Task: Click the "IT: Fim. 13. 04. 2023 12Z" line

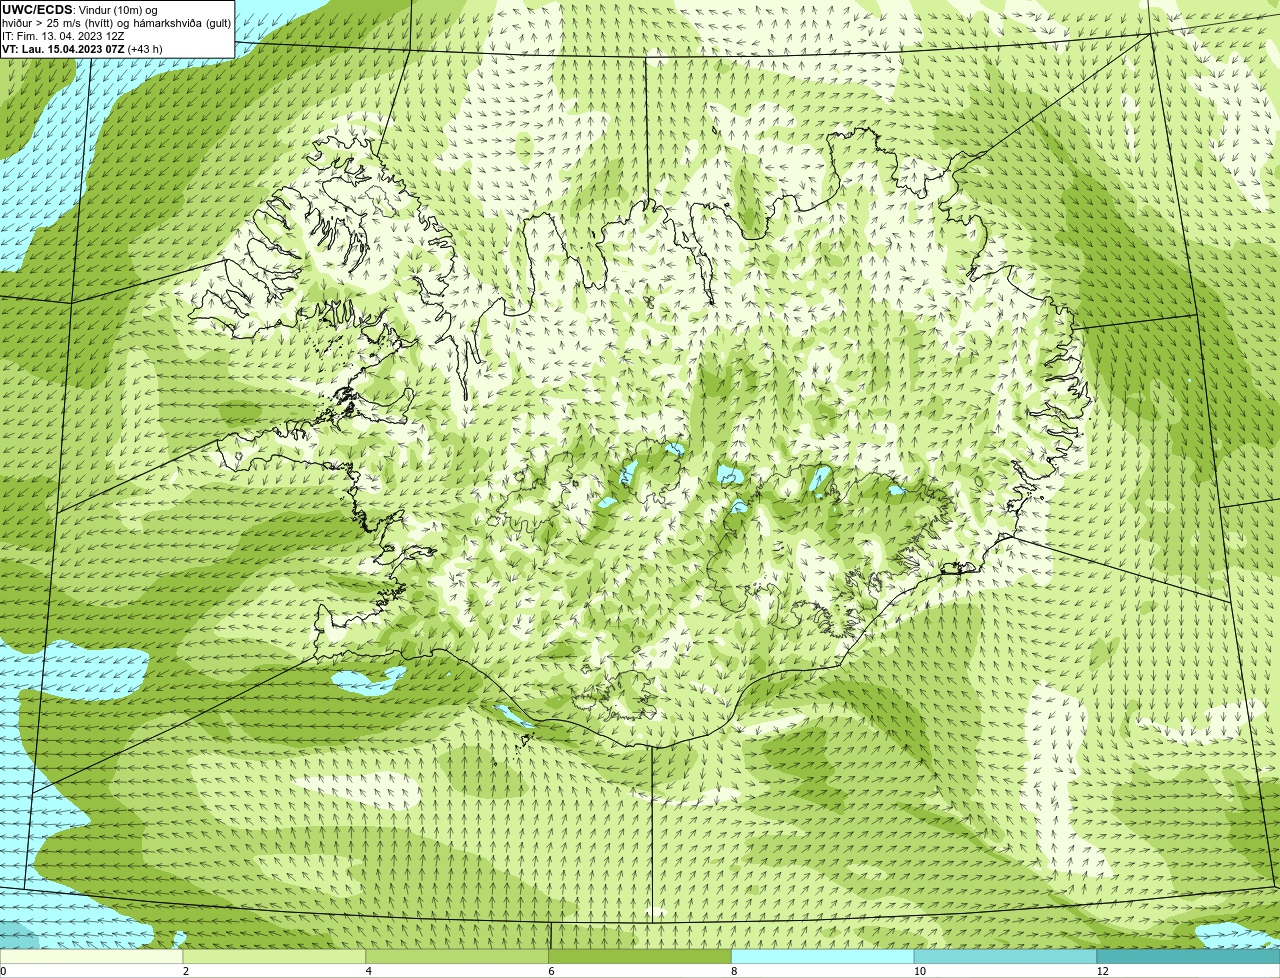Action: (63, 36)
